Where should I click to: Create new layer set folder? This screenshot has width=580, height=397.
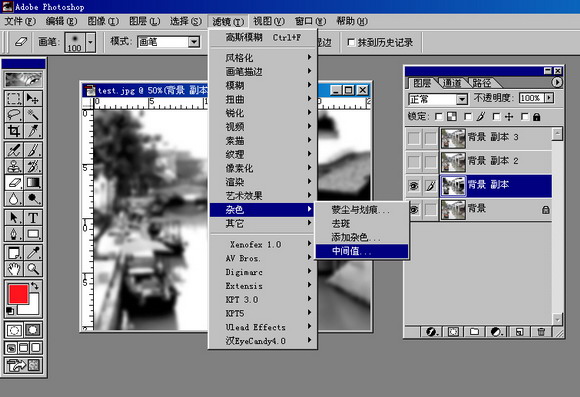474,332
